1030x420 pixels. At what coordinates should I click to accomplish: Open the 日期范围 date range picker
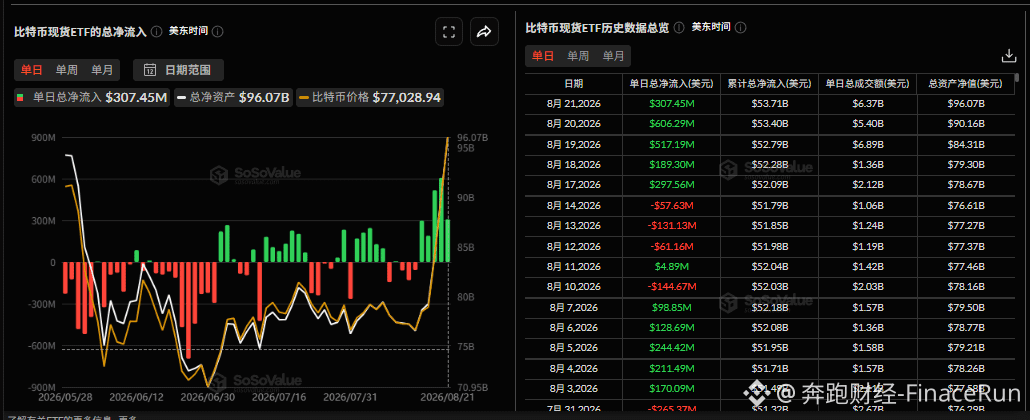179,70
